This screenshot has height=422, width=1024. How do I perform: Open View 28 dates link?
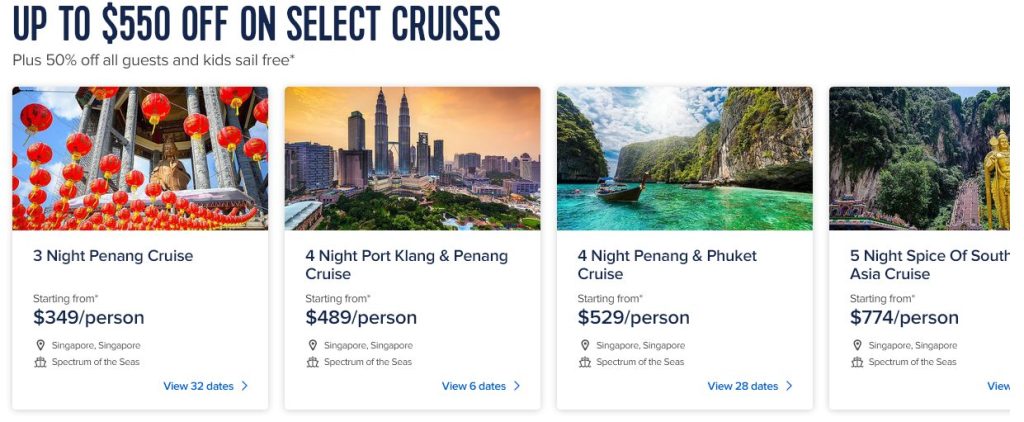point(742,386)
